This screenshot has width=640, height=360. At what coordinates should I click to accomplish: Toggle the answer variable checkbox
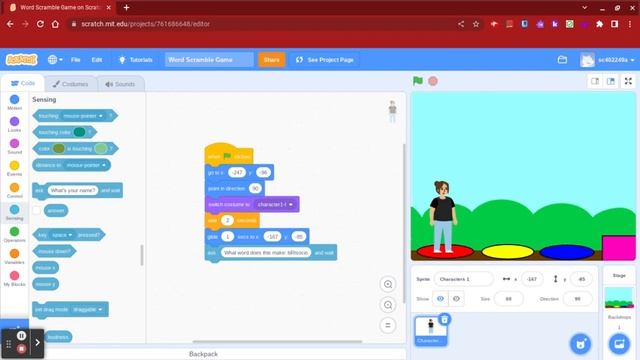click(x=36, y=210)
